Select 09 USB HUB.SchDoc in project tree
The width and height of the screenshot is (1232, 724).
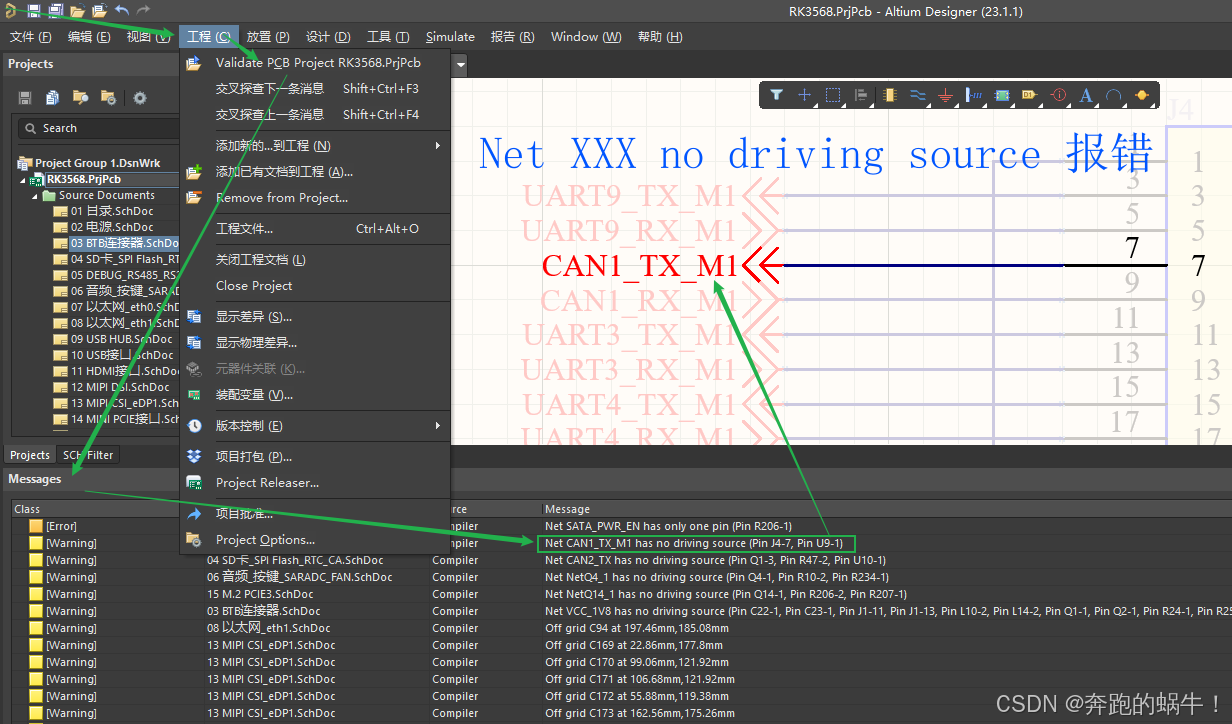click(x=121, y=339)
